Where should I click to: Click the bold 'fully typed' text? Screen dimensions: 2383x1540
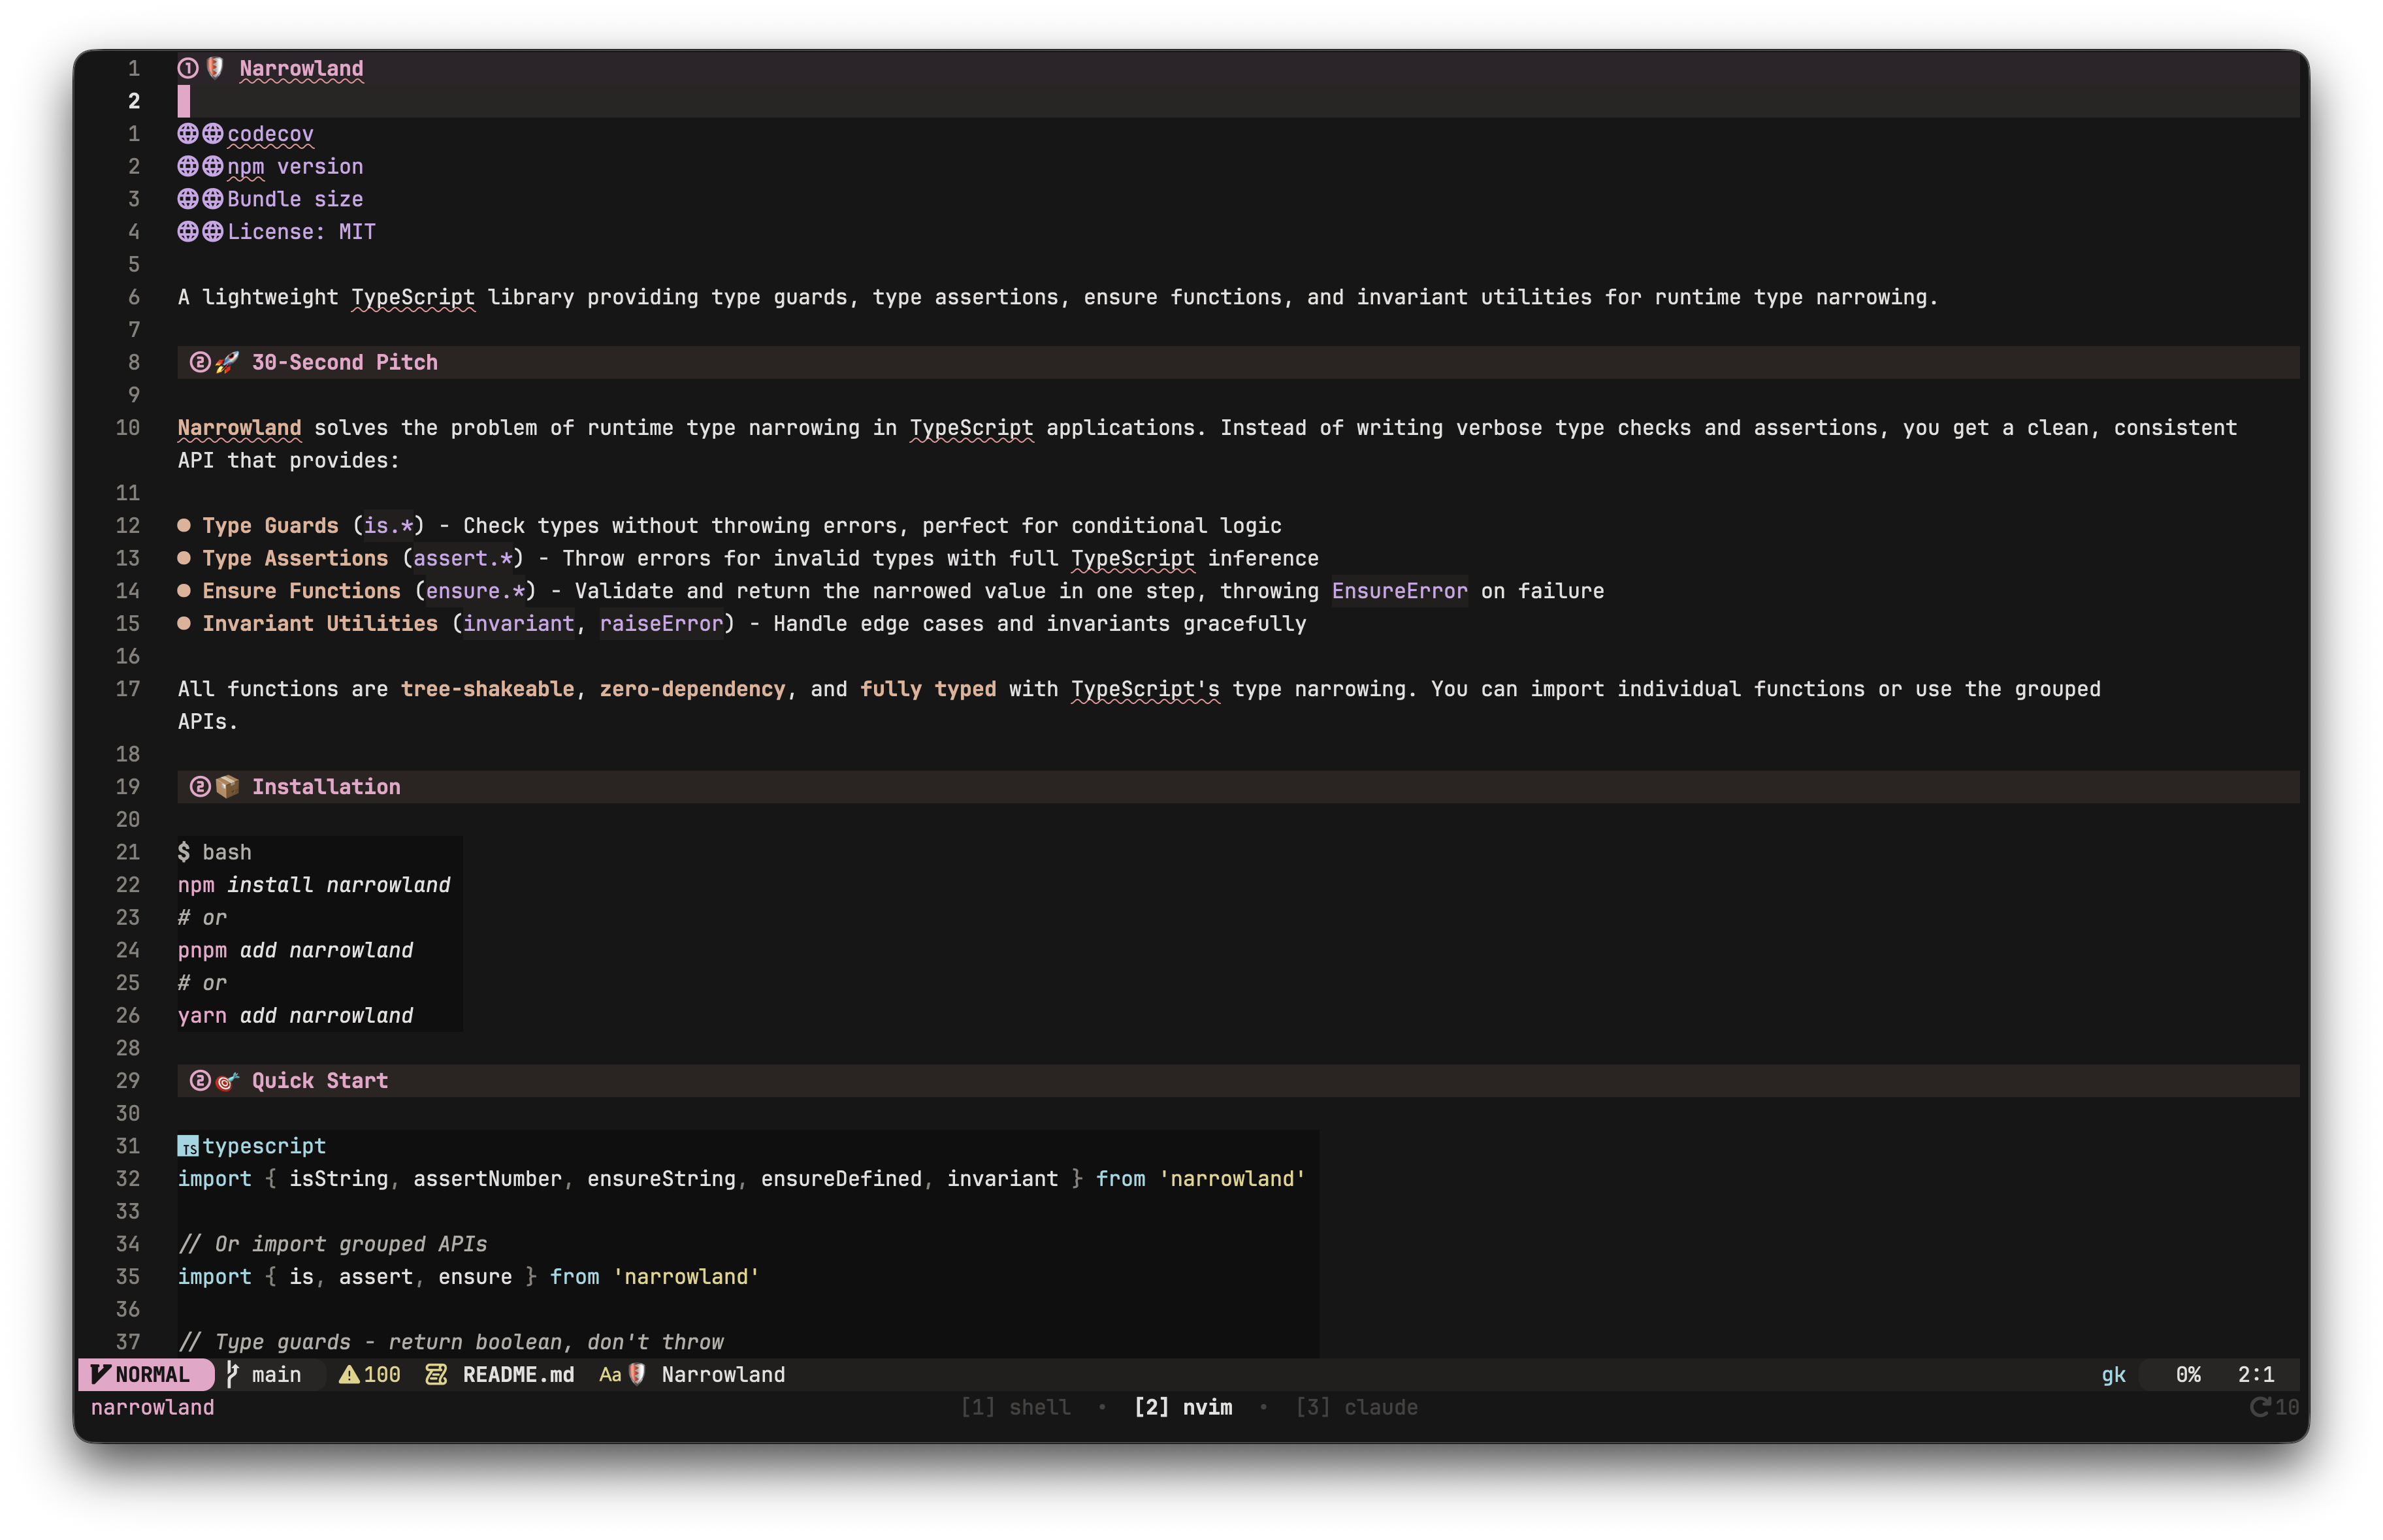tap(928, 689)
